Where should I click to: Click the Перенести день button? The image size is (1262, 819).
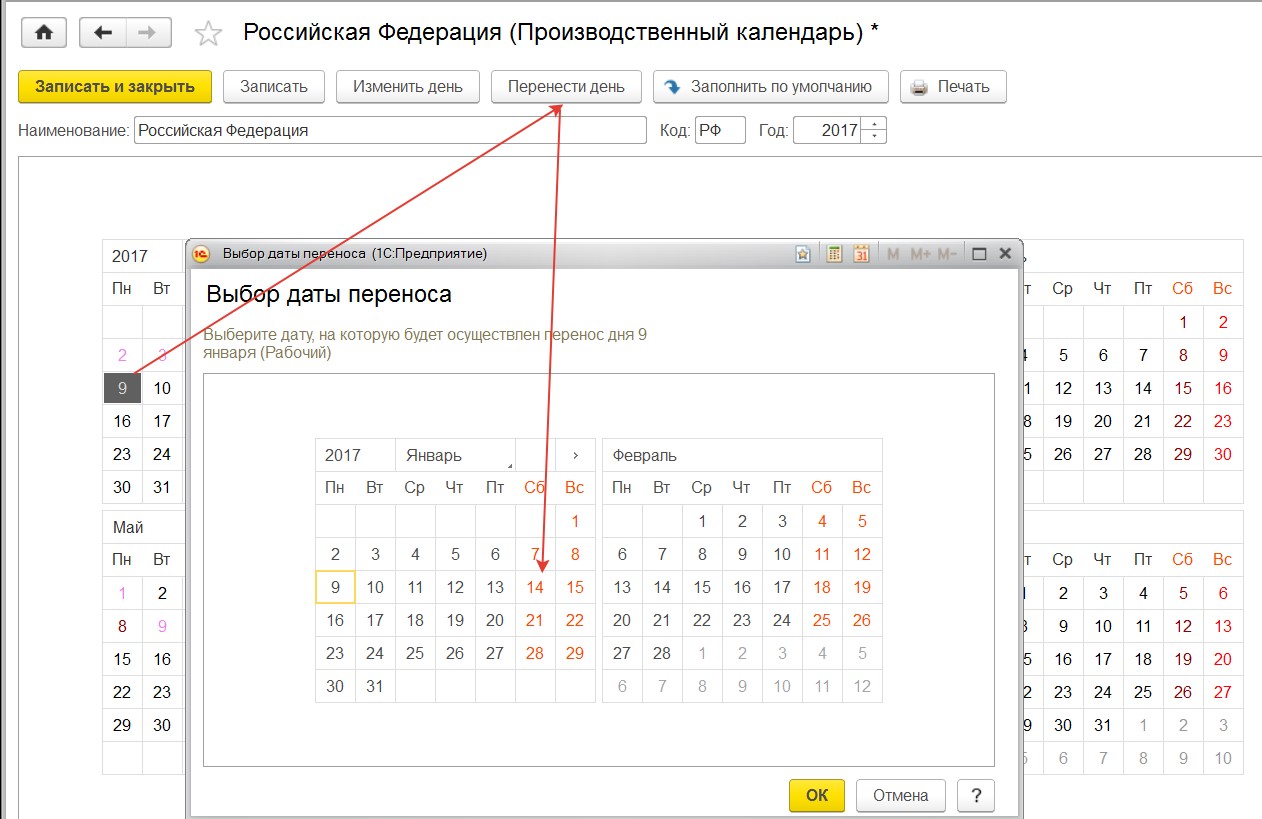click(x=566, y=86)
